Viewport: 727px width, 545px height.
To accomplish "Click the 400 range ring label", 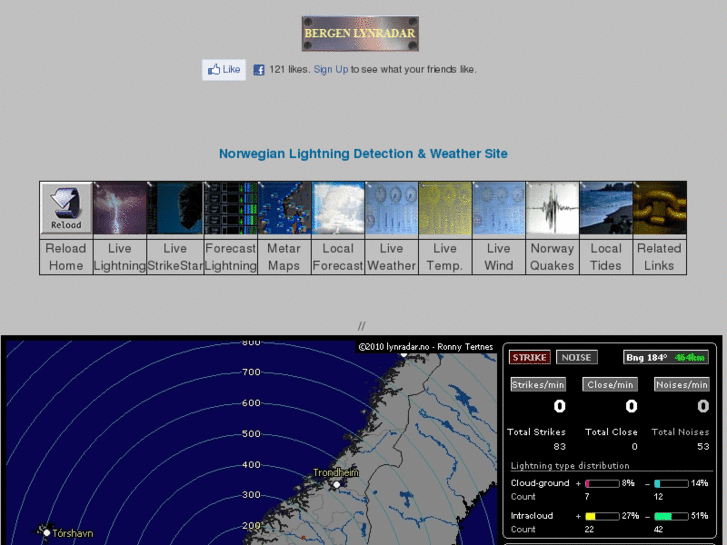I will coord(251,464).
